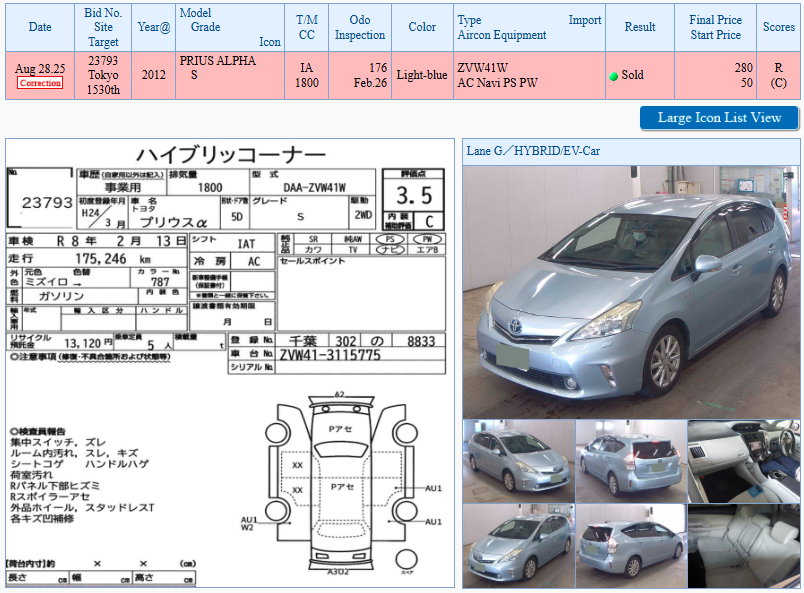
Task: Click the red Correction badge
Action: coord(40,83)
